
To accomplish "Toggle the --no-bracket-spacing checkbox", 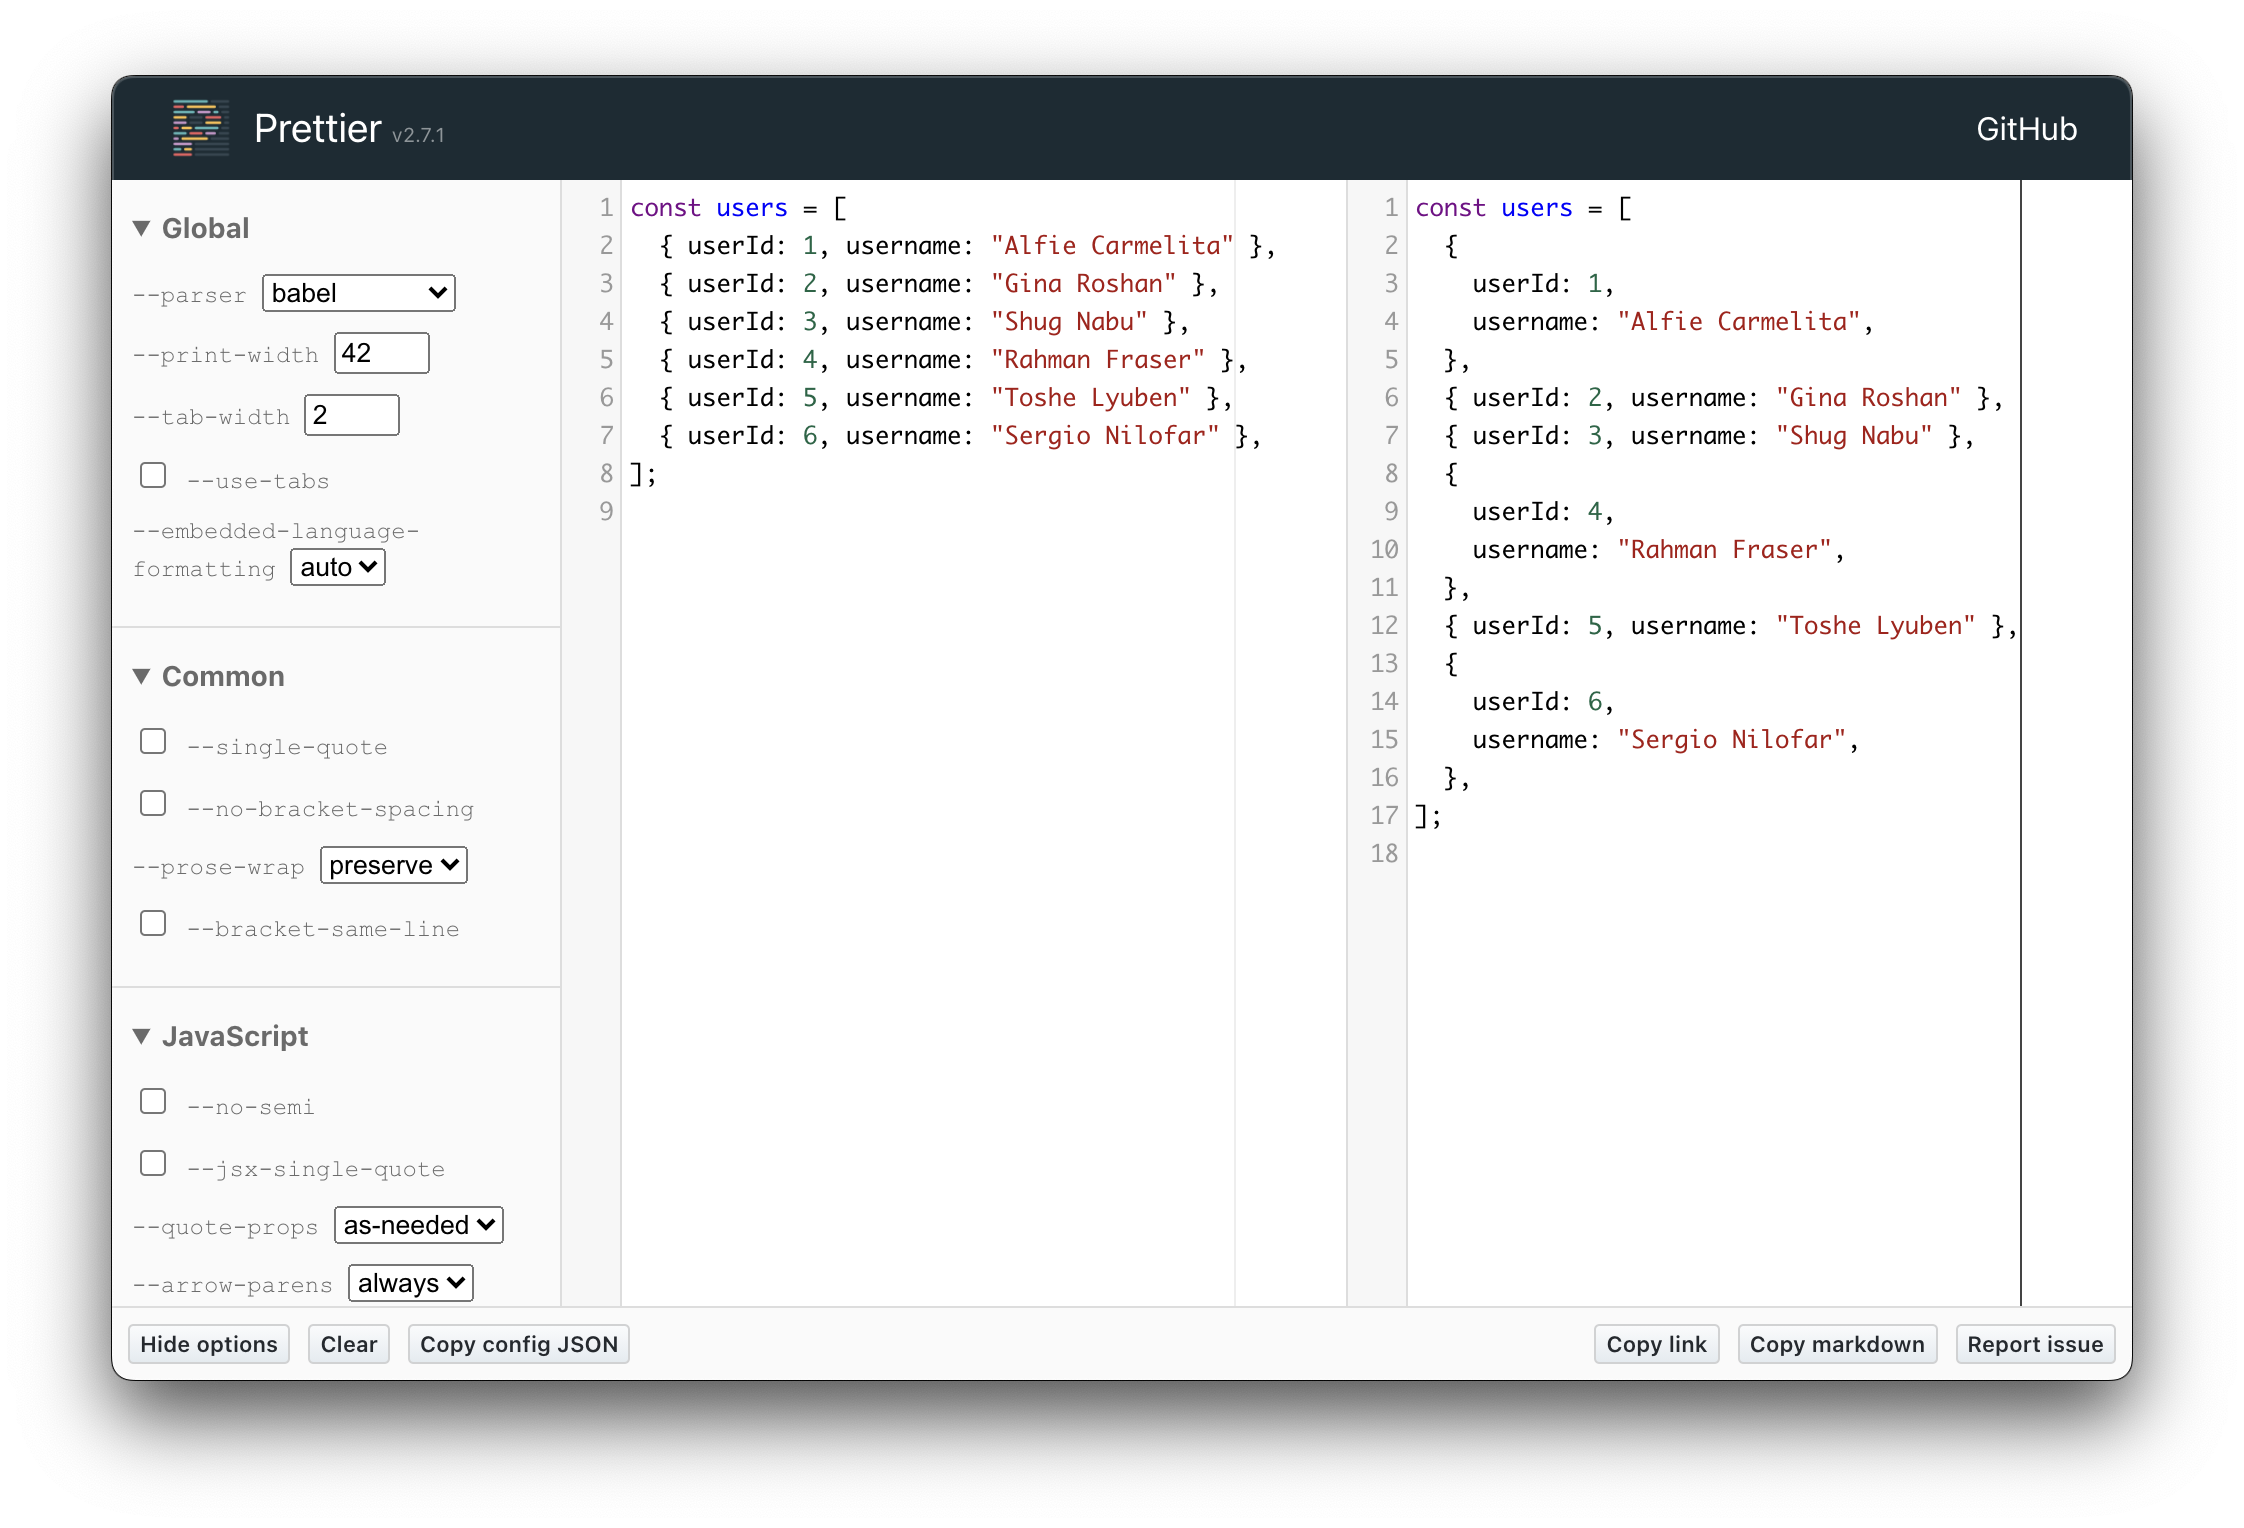I will [x=153, y=803].
